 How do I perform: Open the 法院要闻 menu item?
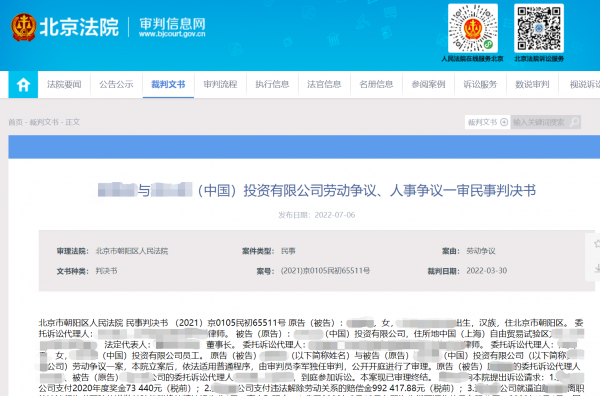click(64, 84)
